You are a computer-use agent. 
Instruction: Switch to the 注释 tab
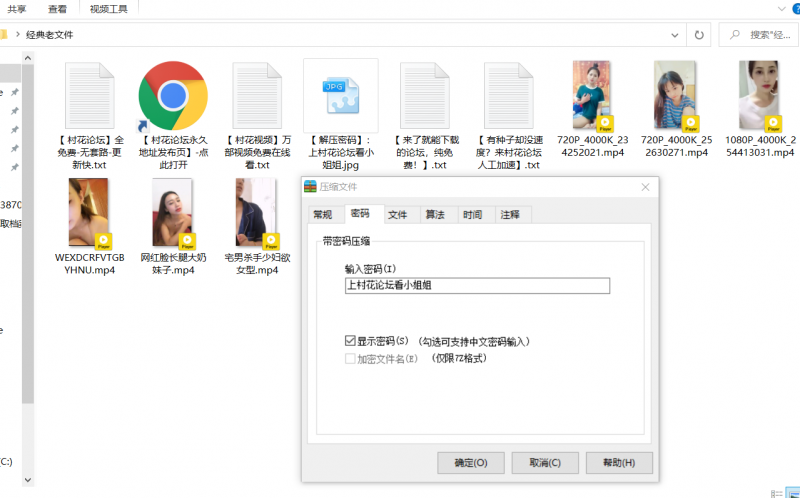tap(510, 214)
